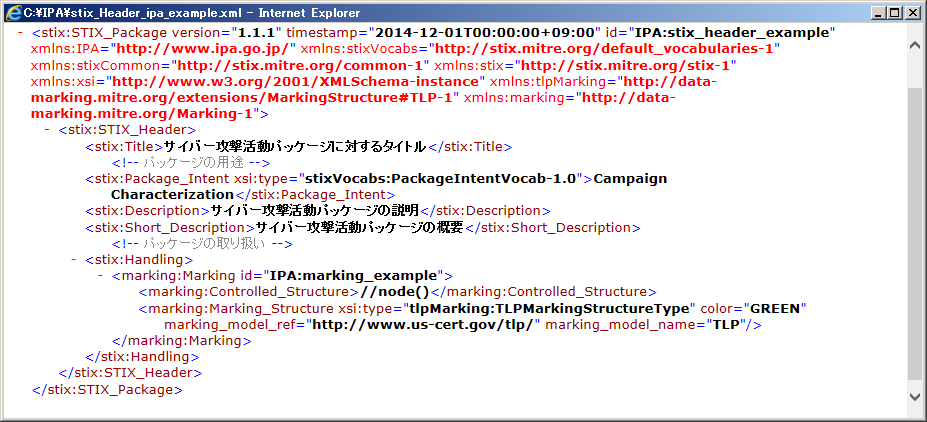Click the version value 1.1.1
Viewport: 927px width, 422px height.
click(259, 33)
